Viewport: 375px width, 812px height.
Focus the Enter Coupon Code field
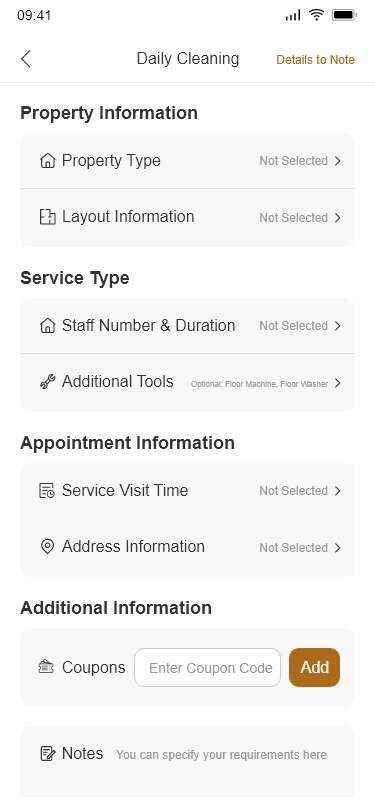pyautogui.click(x=208, y=668)
